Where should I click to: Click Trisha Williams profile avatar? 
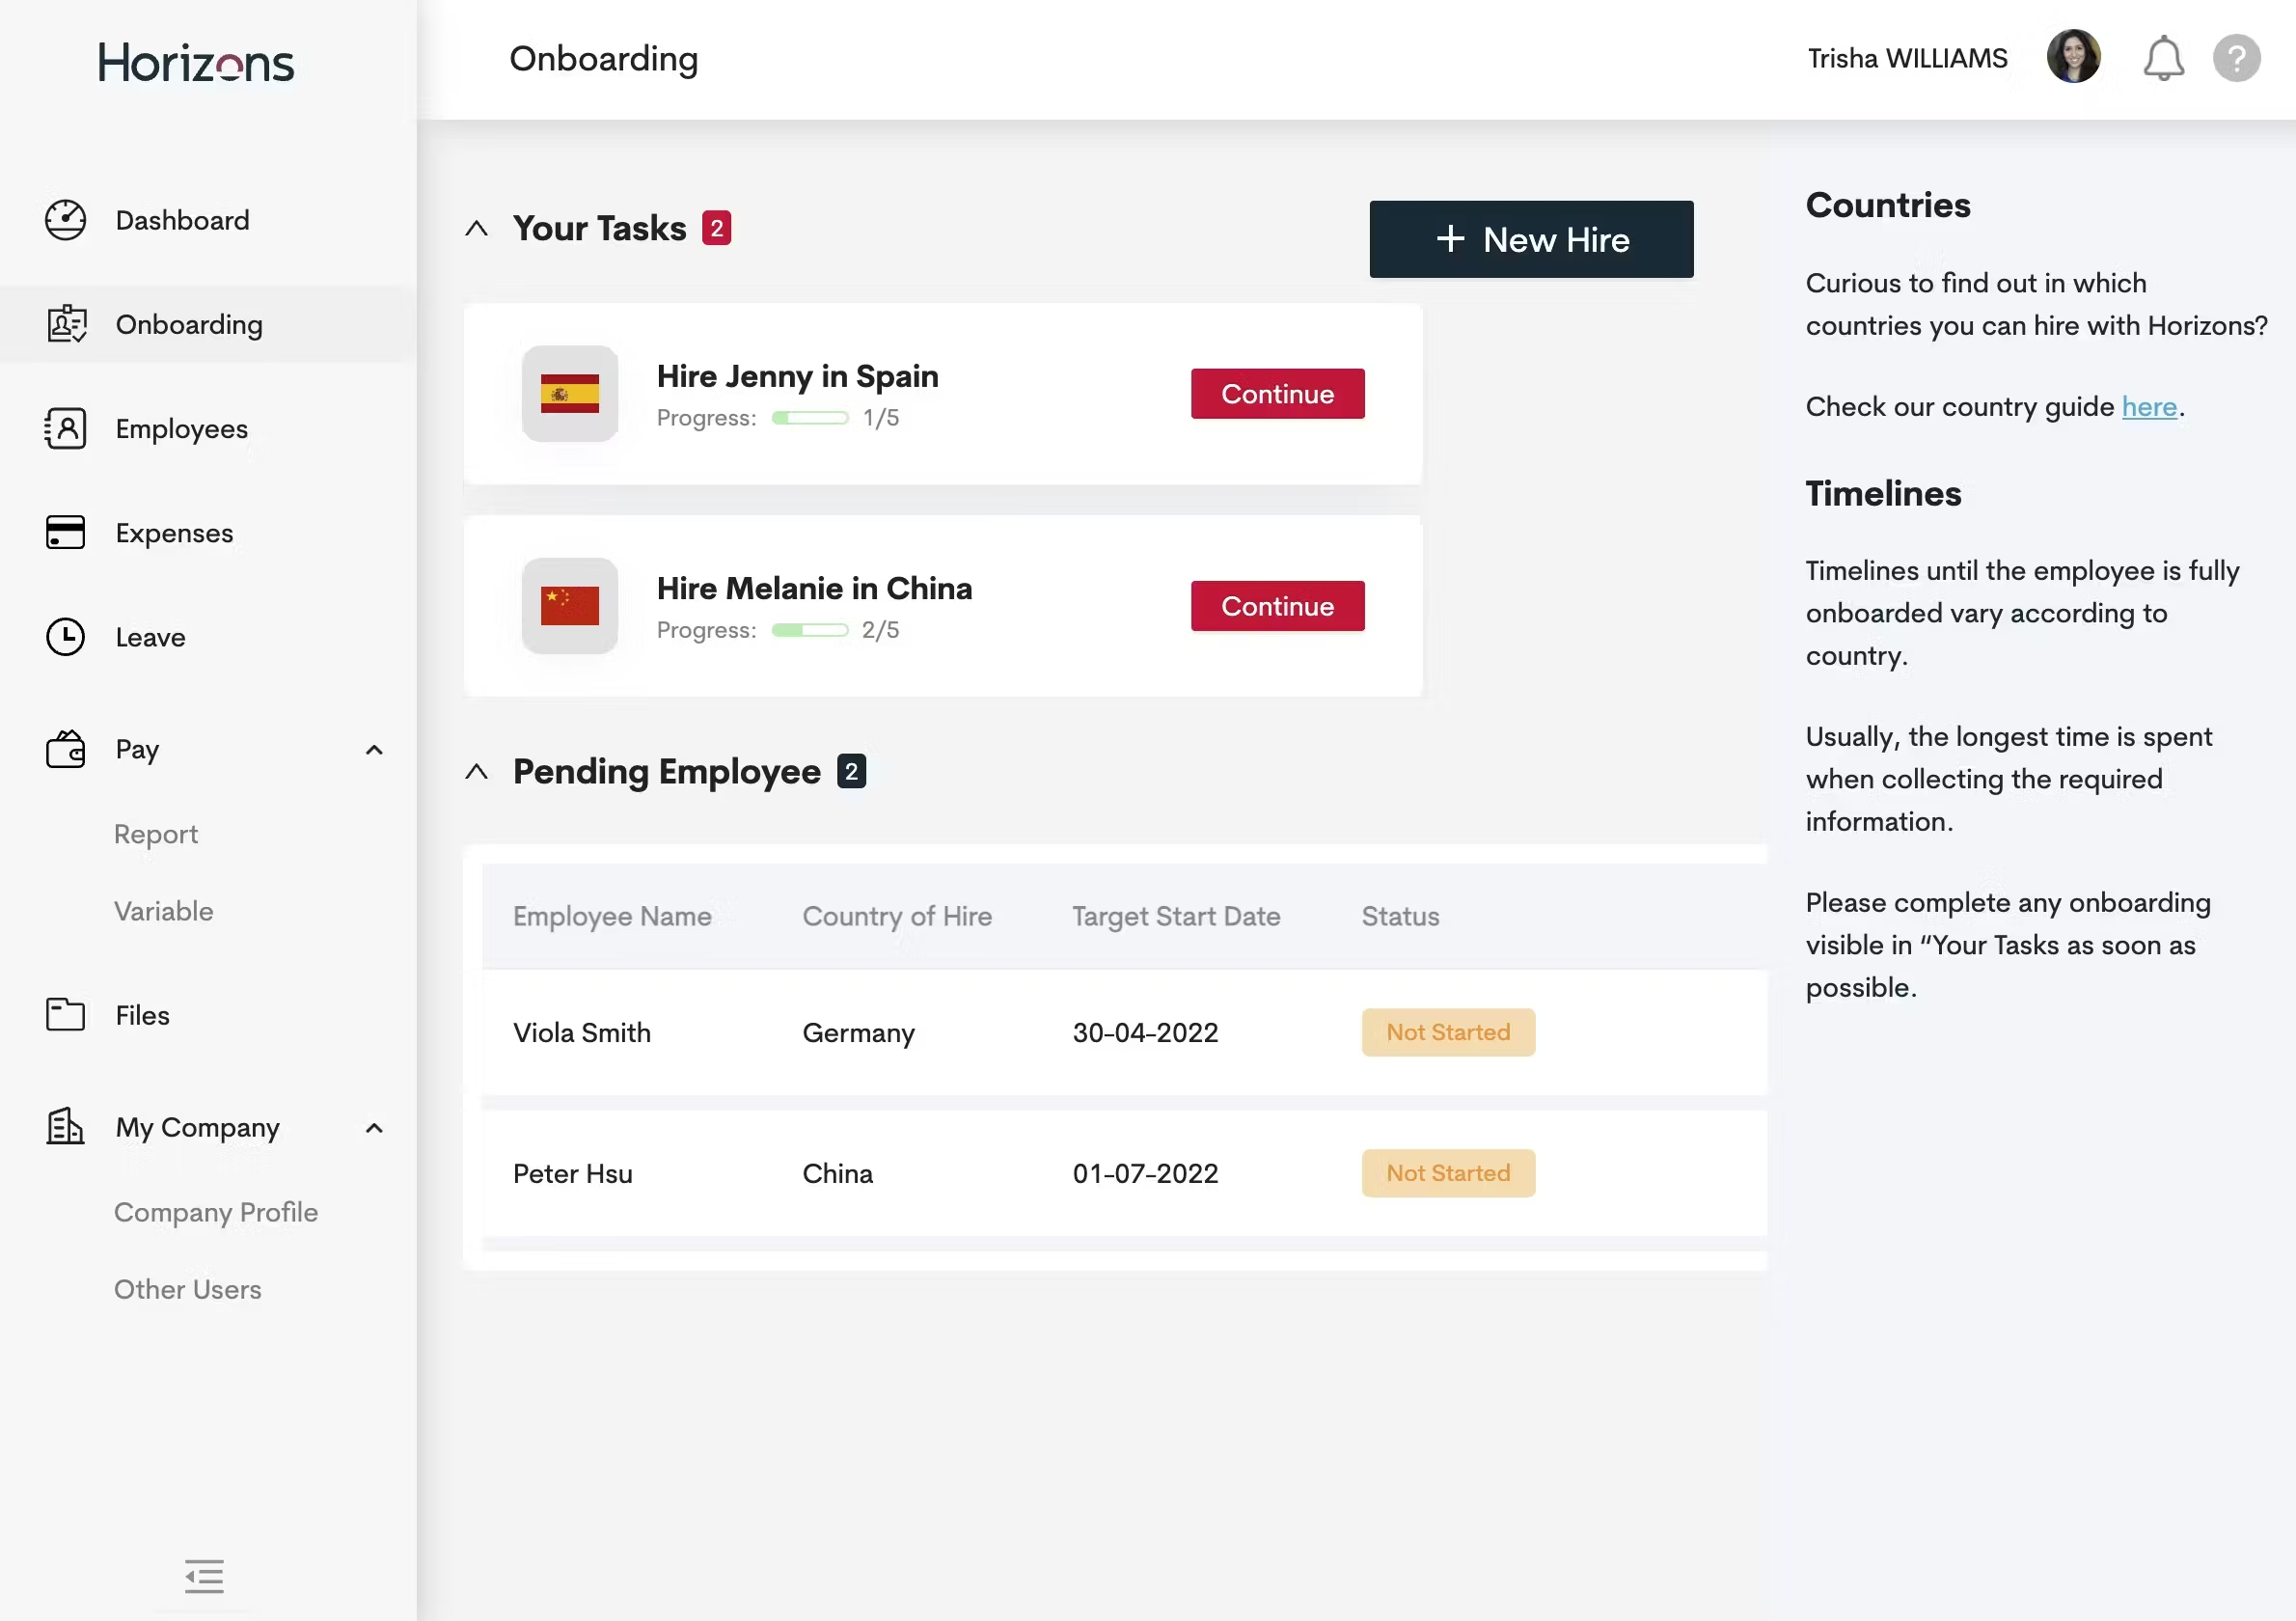tap(2073, 57)
